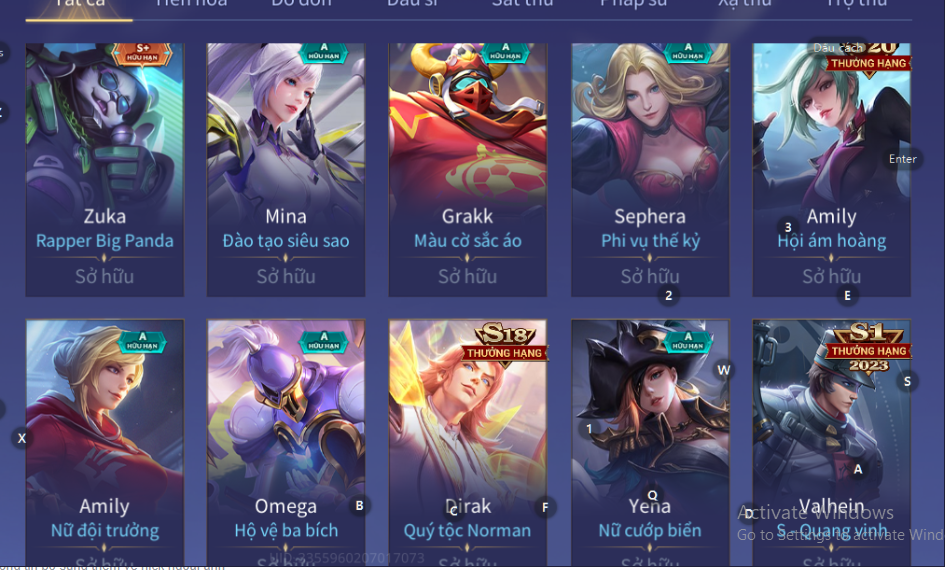The width and height of the screenshot is (945, 570).
Task: Choose the Sephera Phi vụ thế kỷ card
Action: click(x=650, y=169)
